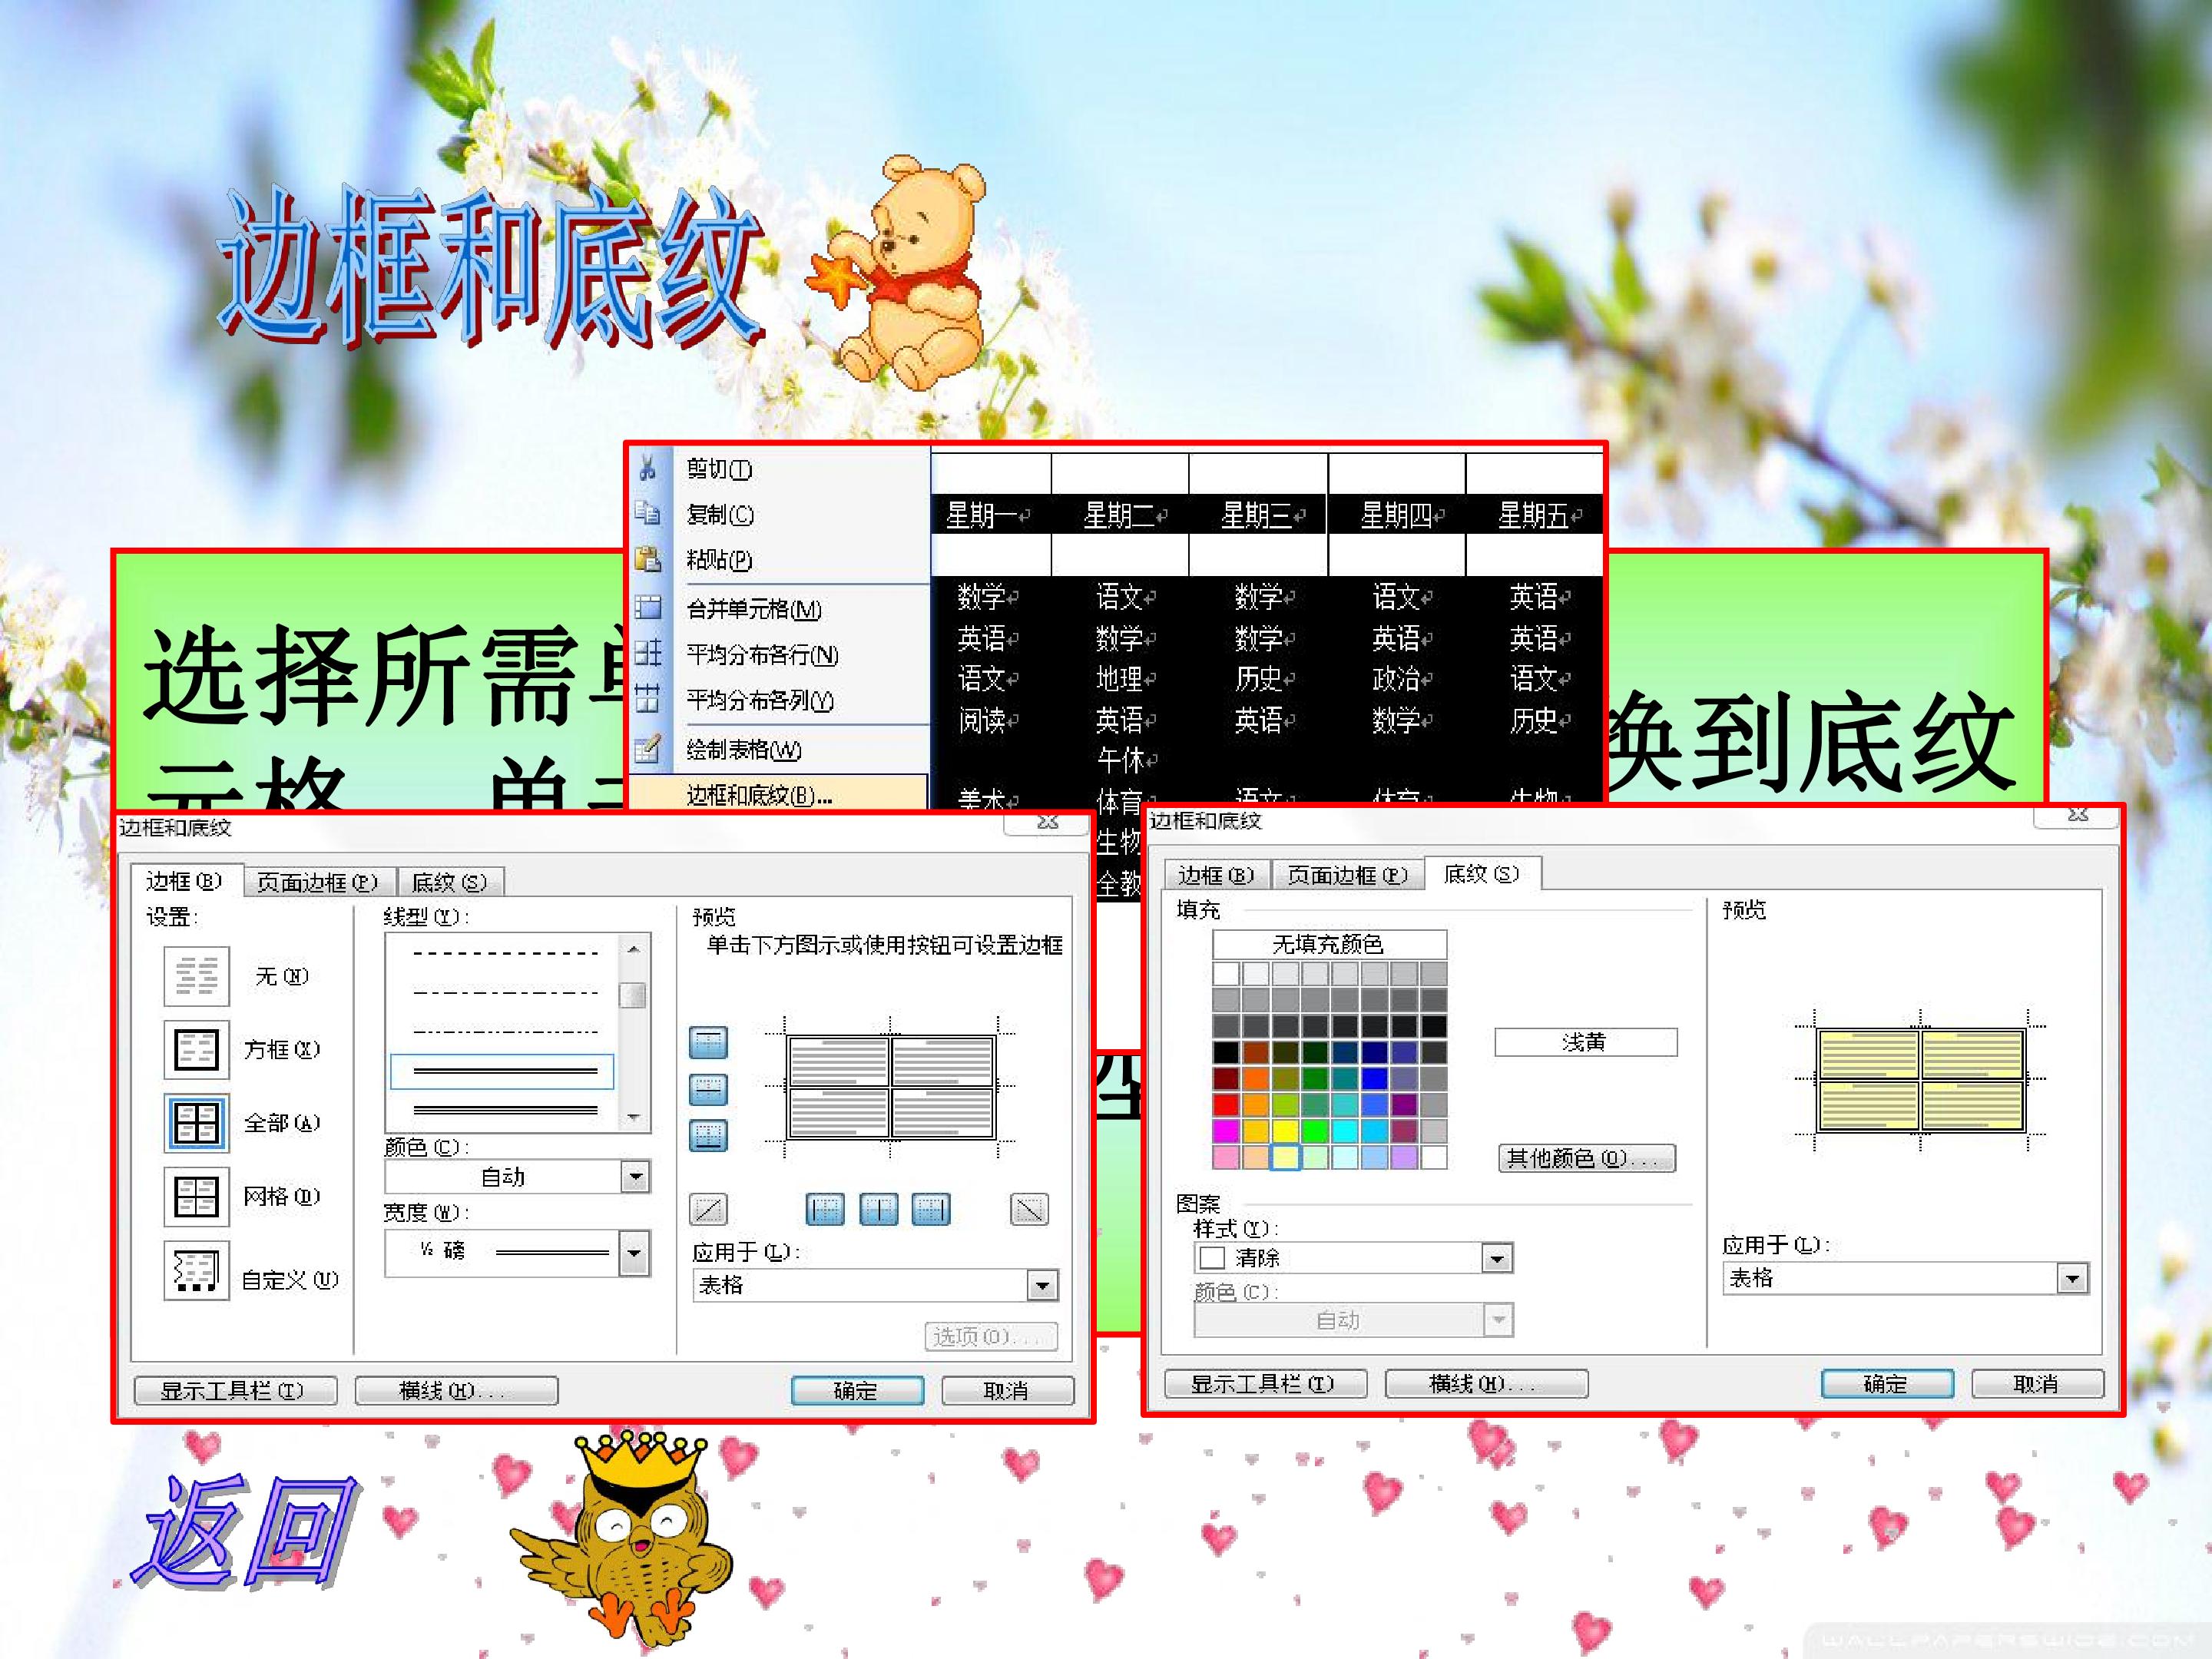Image resolution: width=2212 pixels, height=1659 pixels.
Task: Select the 全部 (All) border setting icon
Action: coord(196,1123)
